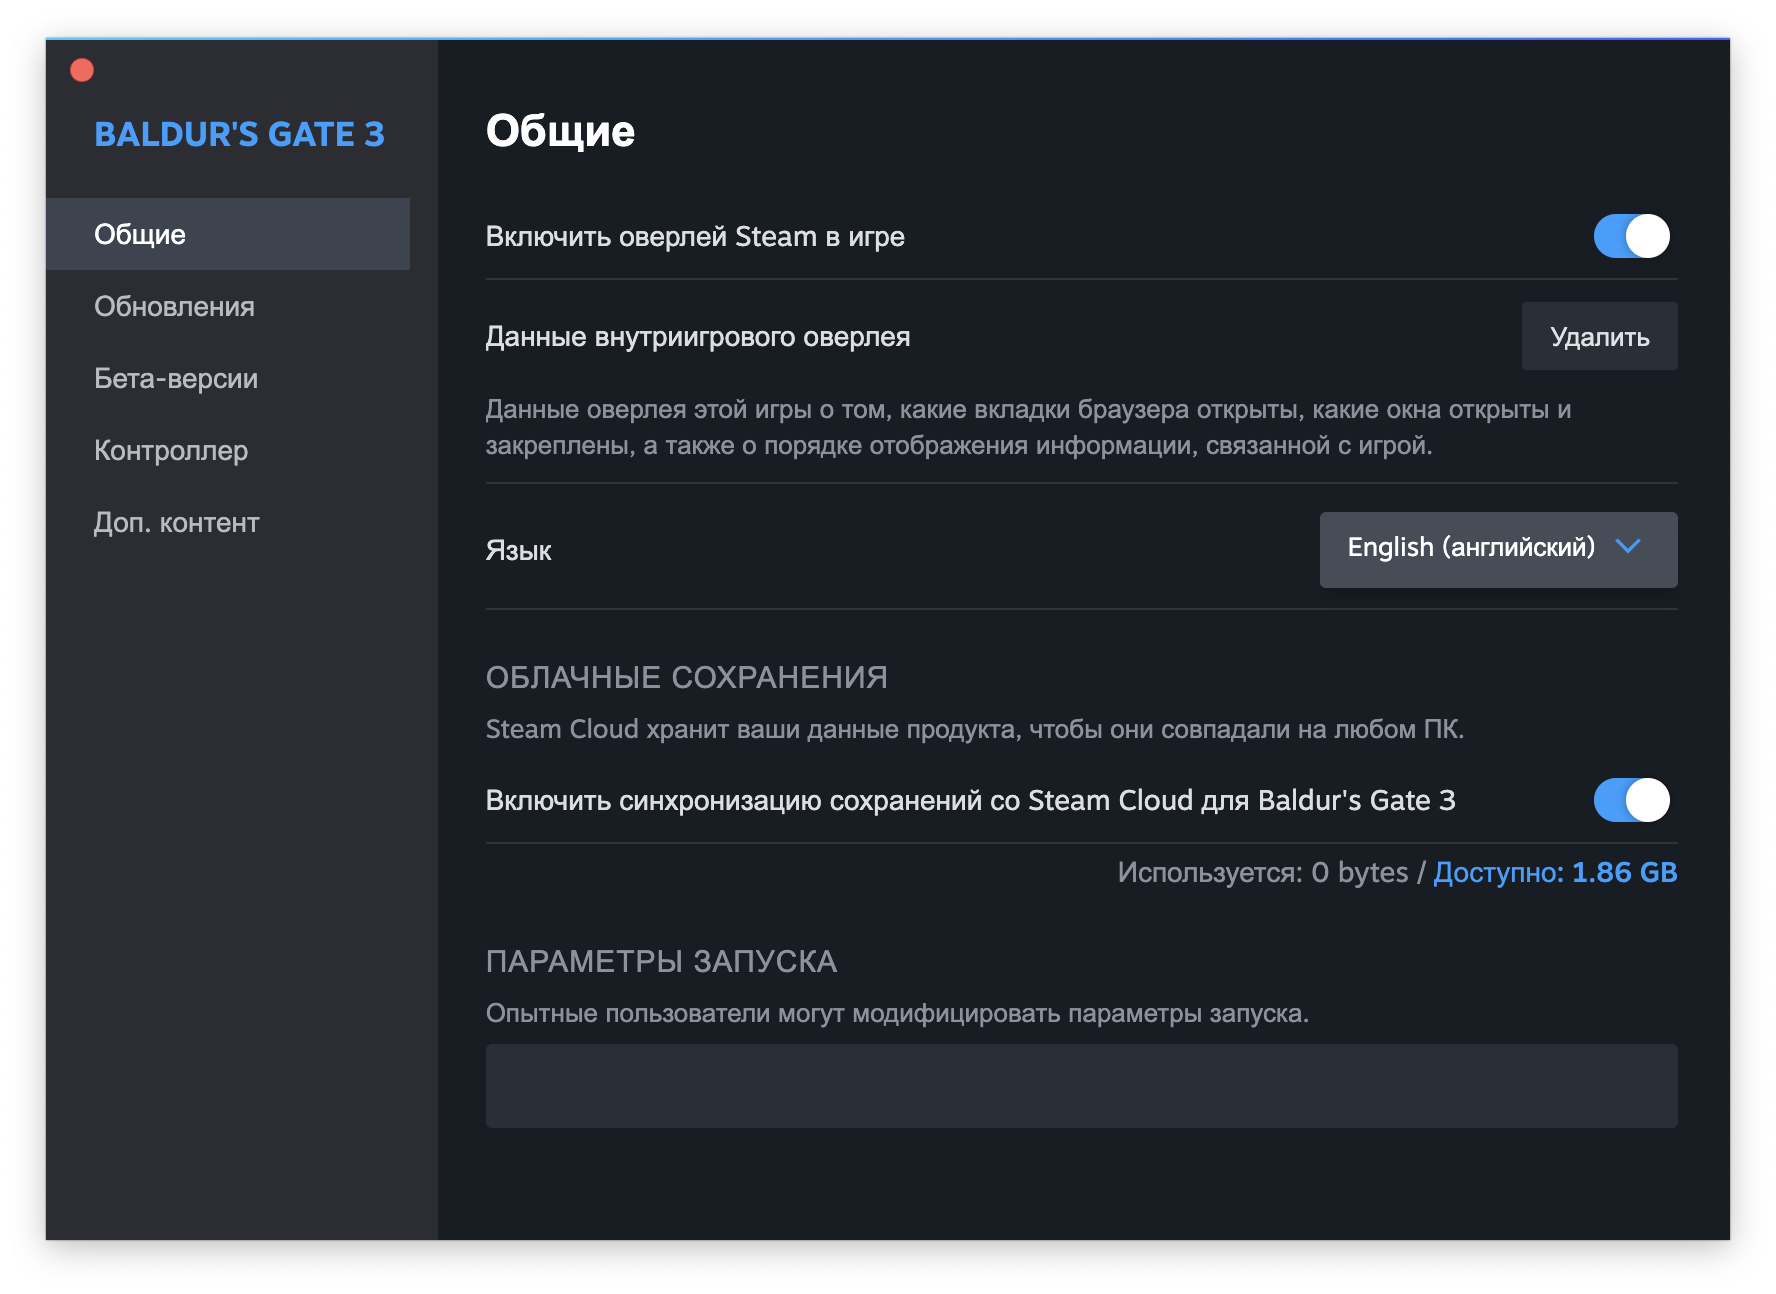Click the Язык setting label
The height and width of the screenshot is (1294, 1776).
click(x=518, y=551)
